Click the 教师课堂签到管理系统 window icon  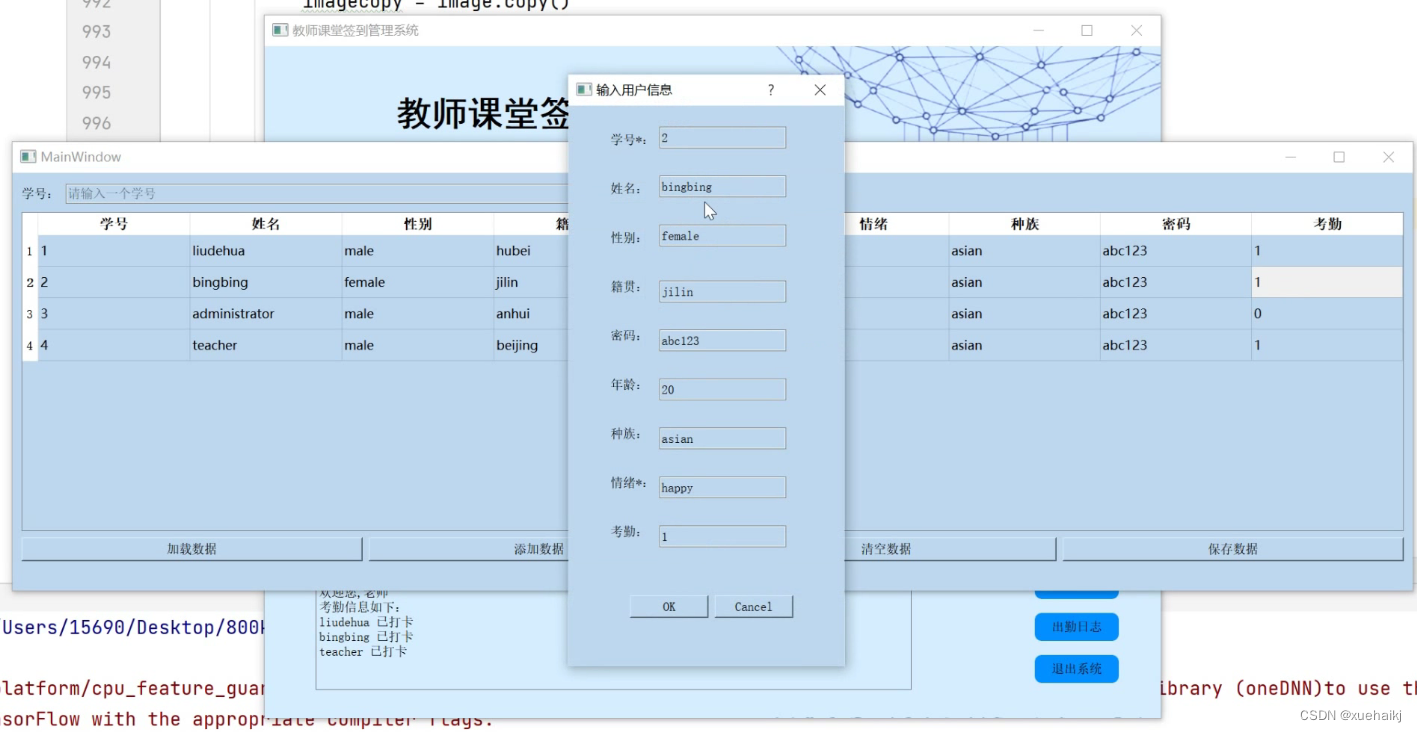pos(280,30)
